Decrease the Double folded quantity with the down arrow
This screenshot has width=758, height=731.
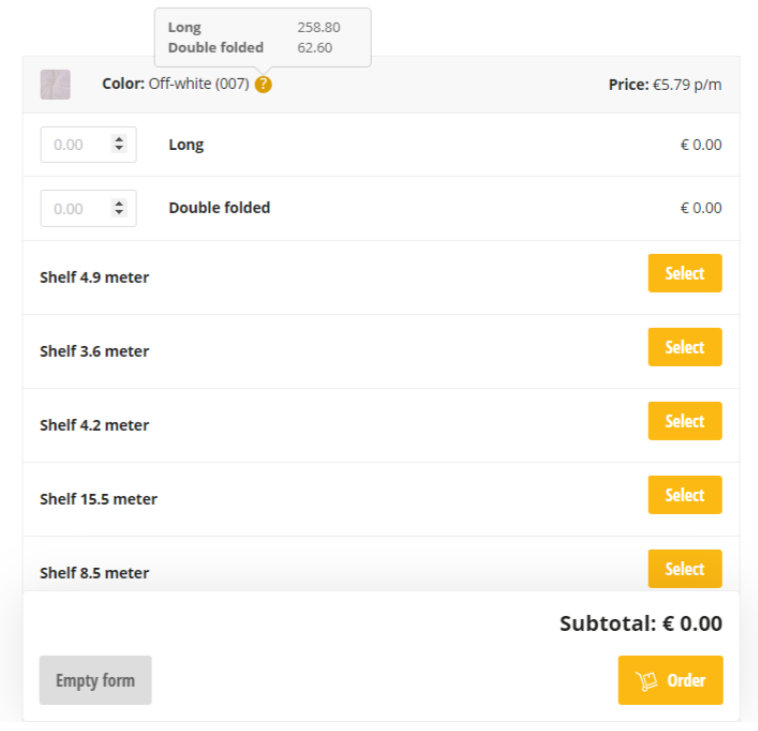click(119, 213)
